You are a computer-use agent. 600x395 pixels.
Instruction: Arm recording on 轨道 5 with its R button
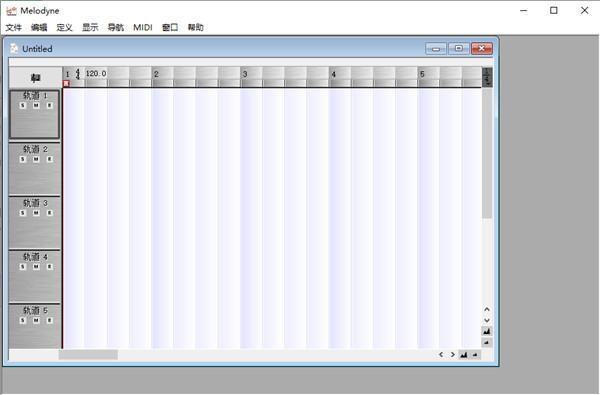tap(49, 320)
